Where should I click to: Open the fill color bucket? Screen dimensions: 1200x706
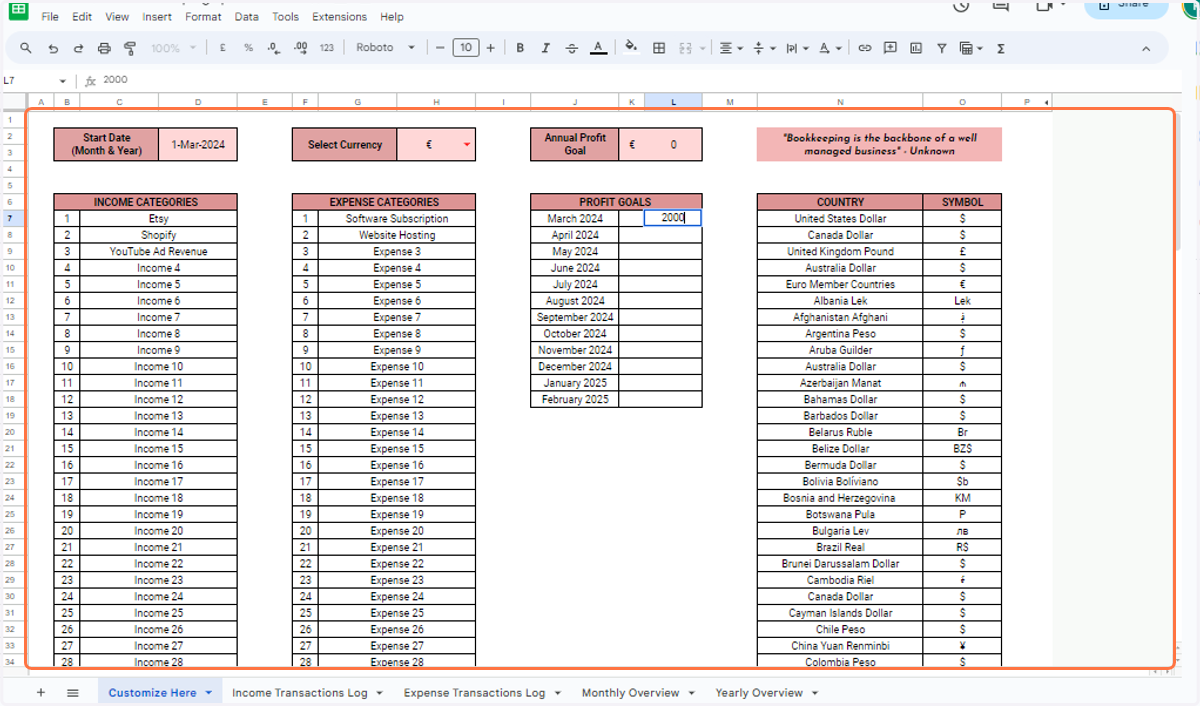pyautogui.click(x=631, y=48)
